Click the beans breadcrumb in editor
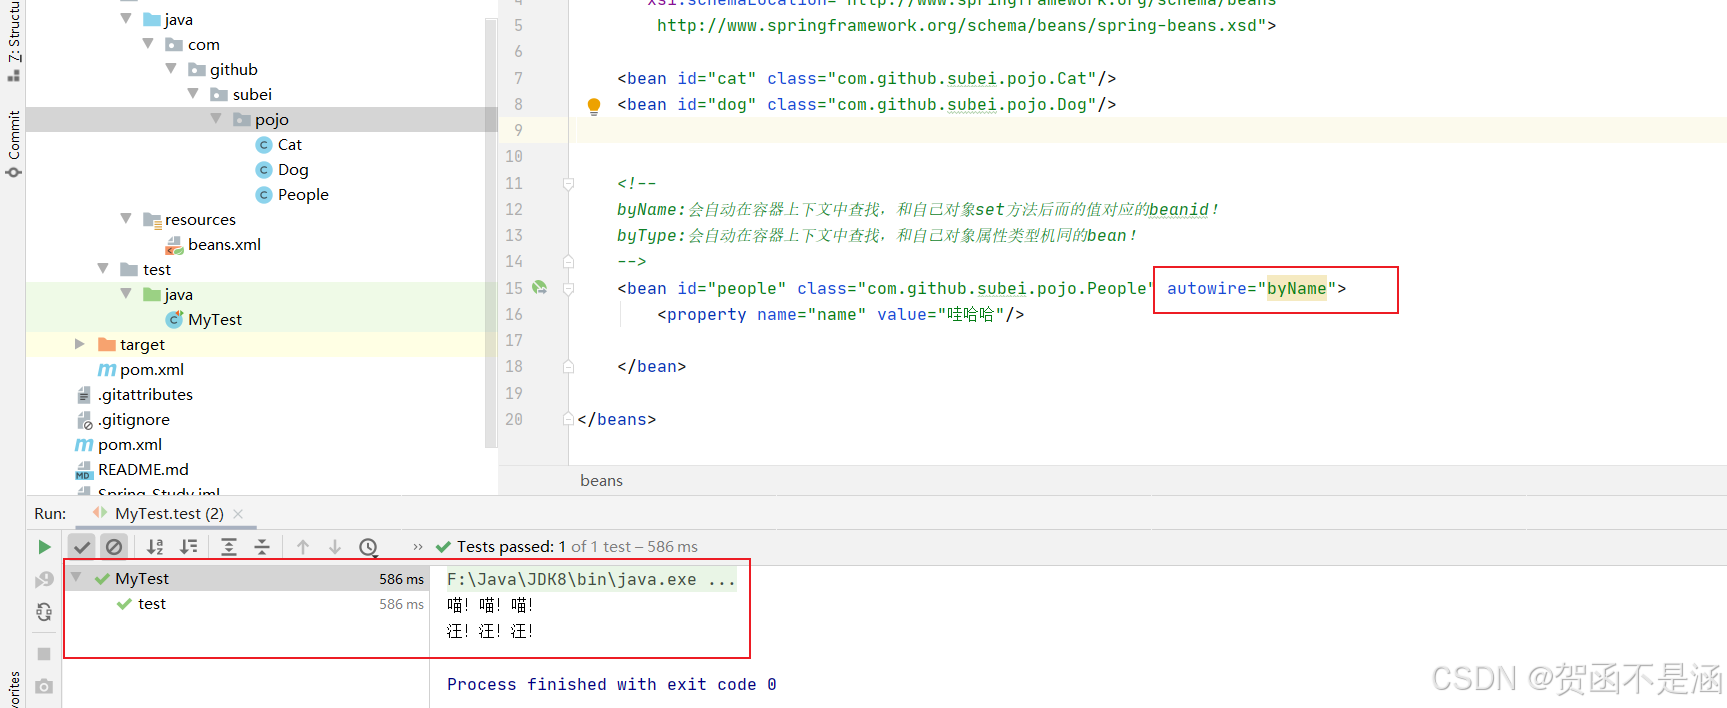The width and height of the screenshot is (1727, 708). [601, 481]
